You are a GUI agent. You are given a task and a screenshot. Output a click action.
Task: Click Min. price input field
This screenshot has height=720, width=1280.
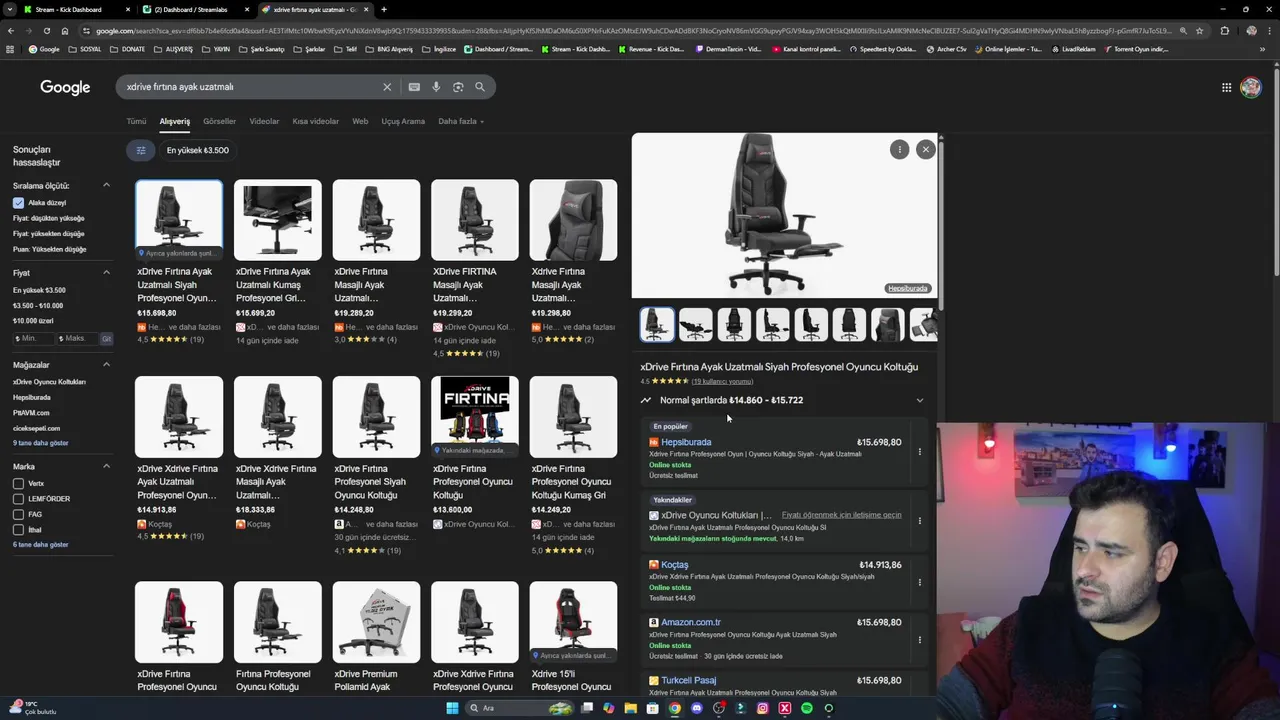coord(33,338)
